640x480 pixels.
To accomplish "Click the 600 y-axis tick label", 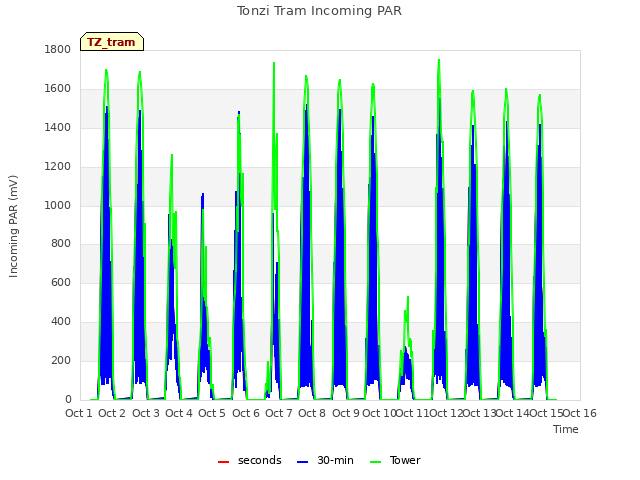I will [61, 282].
